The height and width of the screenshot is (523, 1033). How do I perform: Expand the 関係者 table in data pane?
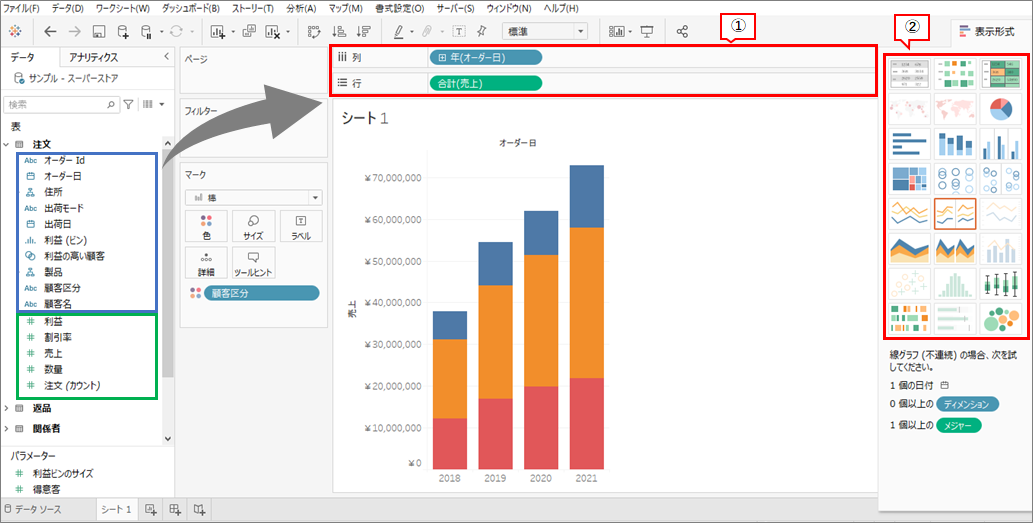tap(8, 428)
